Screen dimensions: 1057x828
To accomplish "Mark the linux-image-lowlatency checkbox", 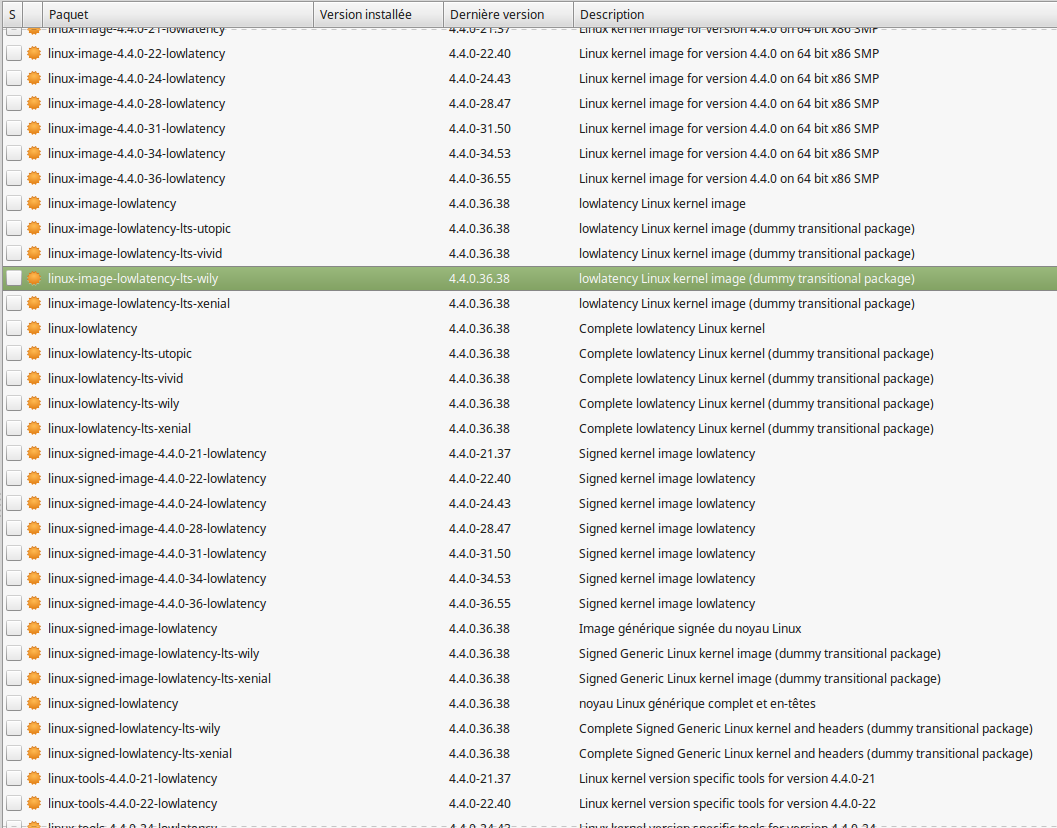I will (x=13, y=204).
